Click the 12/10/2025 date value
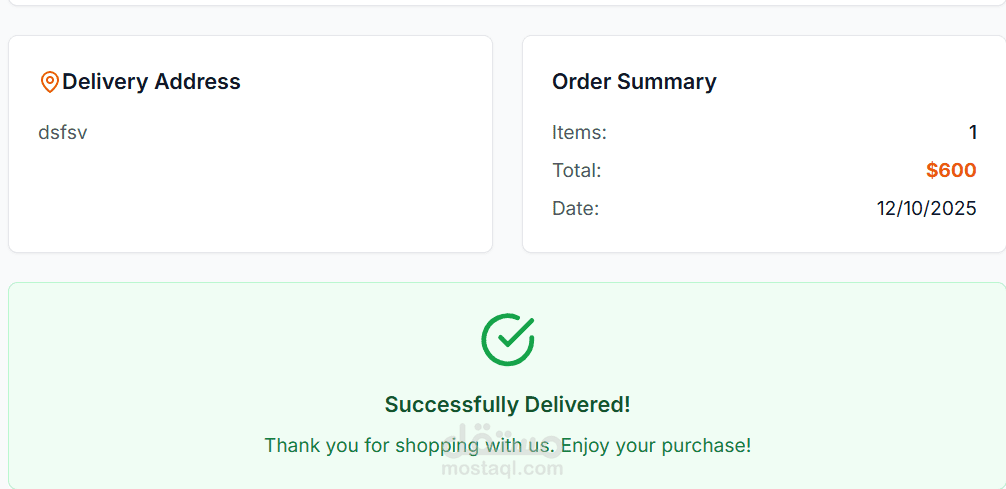The image size is (1006, 489). click(x=926, y=209)
